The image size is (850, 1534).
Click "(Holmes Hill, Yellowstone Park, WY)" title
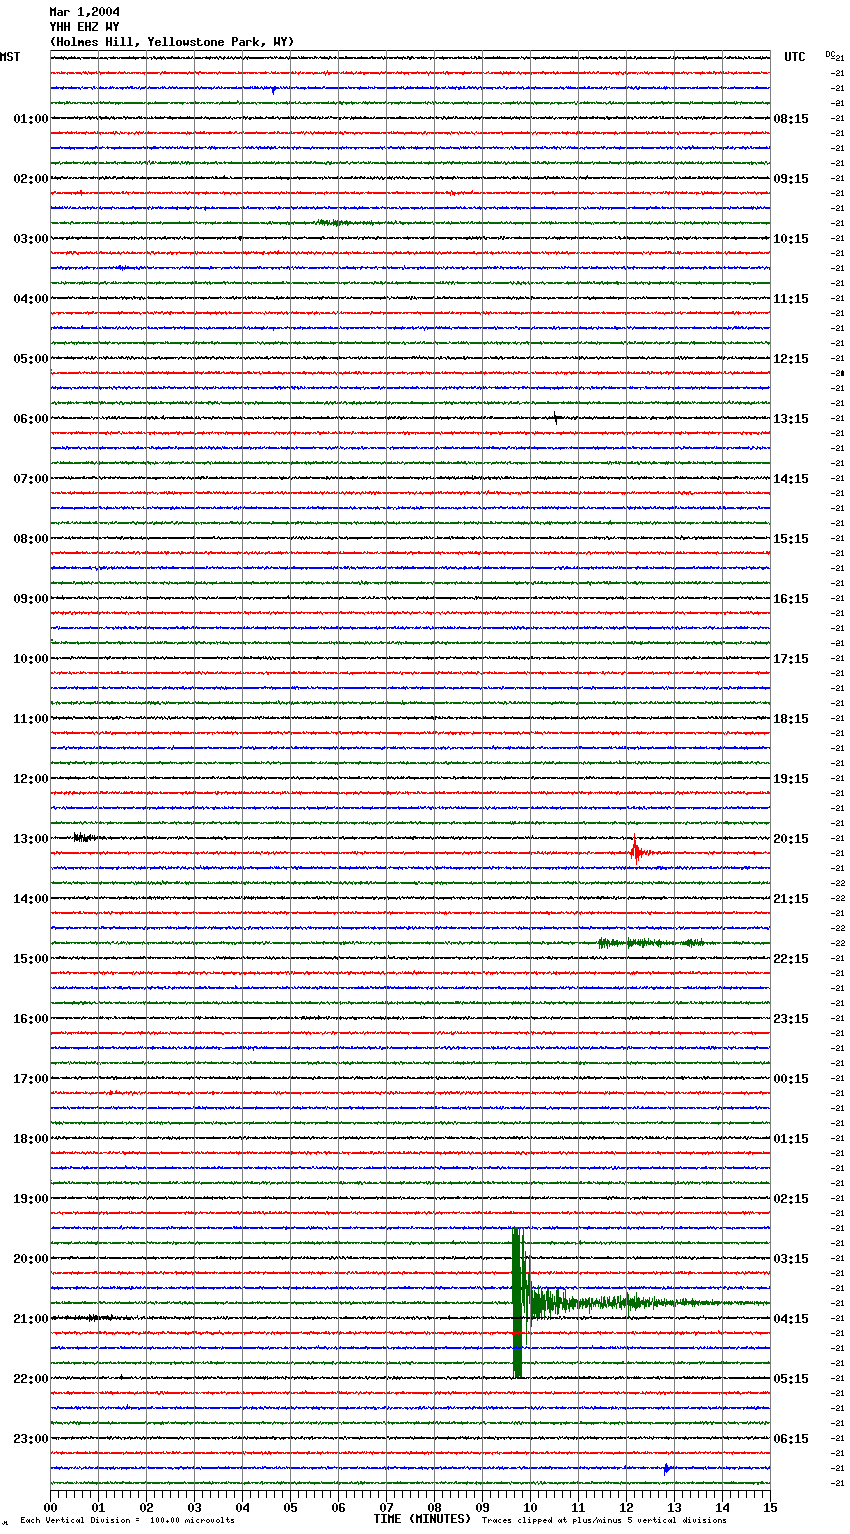172,42
